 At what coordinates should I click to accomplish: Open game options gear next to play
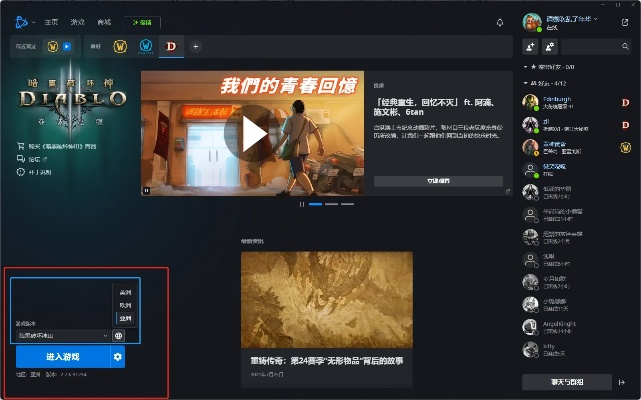coord(118,357)
